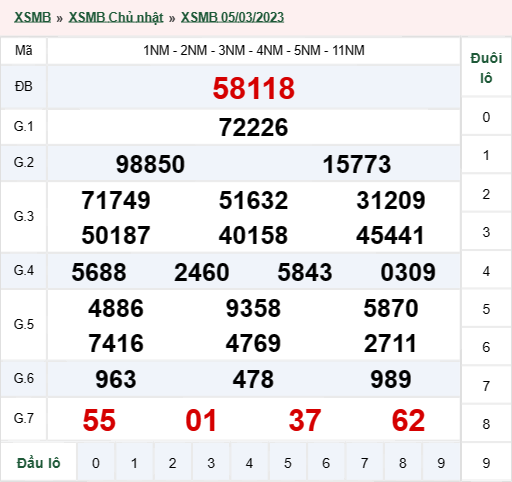Viewport: 512px width, 482px height.
Task: Select Đầu lô digit 4
Action: pos(249,463)
